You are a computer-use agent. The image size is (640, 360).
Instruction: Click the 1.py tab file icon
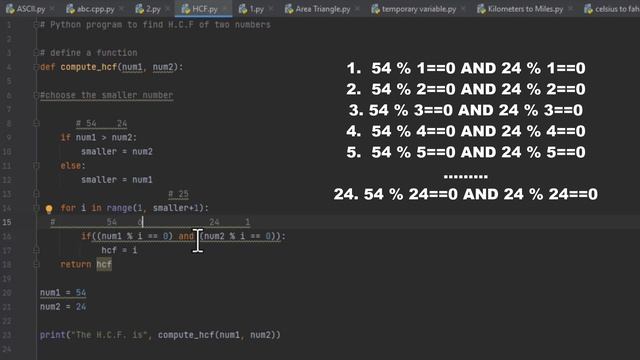click(243, 9)
